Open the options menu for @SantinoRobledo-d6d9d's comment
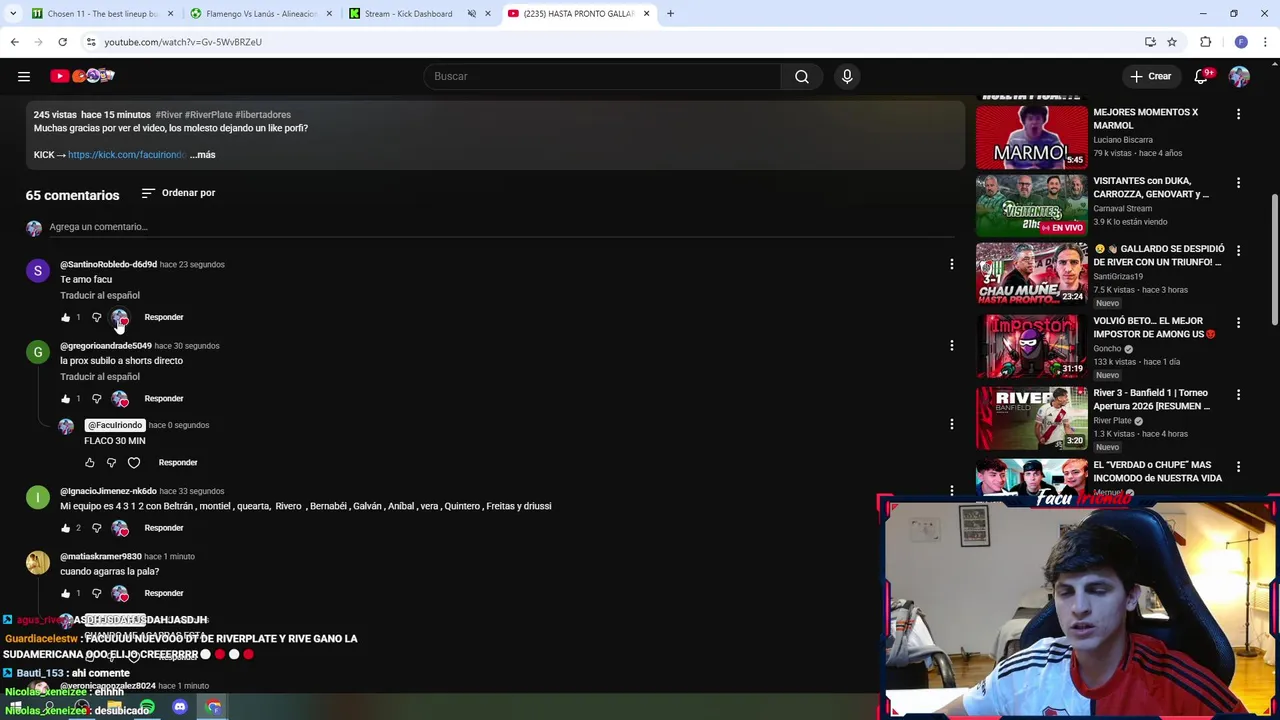Viewport: 1280px width, 720px height. pyautogui.click(x=952, y=264)
